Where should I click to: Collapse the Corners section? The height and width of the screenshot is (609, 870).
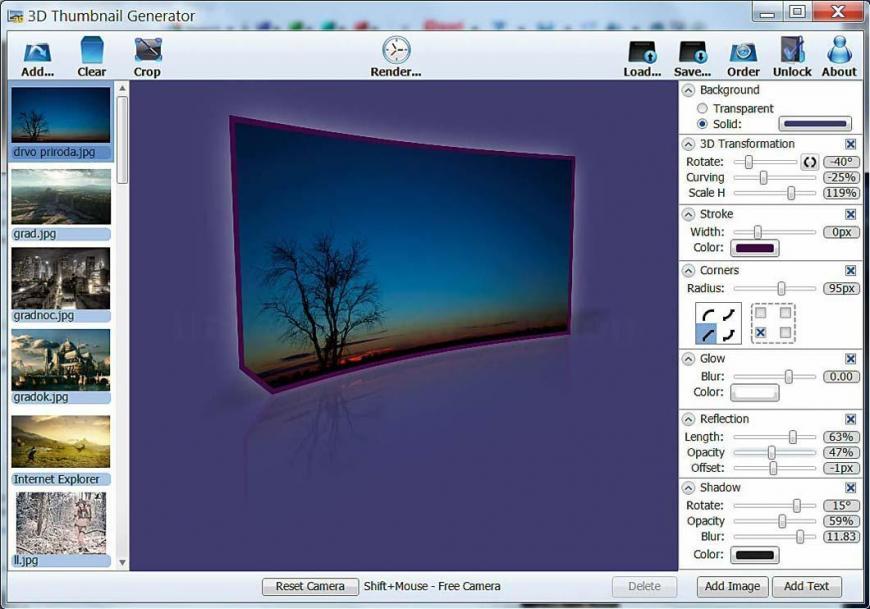689,271
